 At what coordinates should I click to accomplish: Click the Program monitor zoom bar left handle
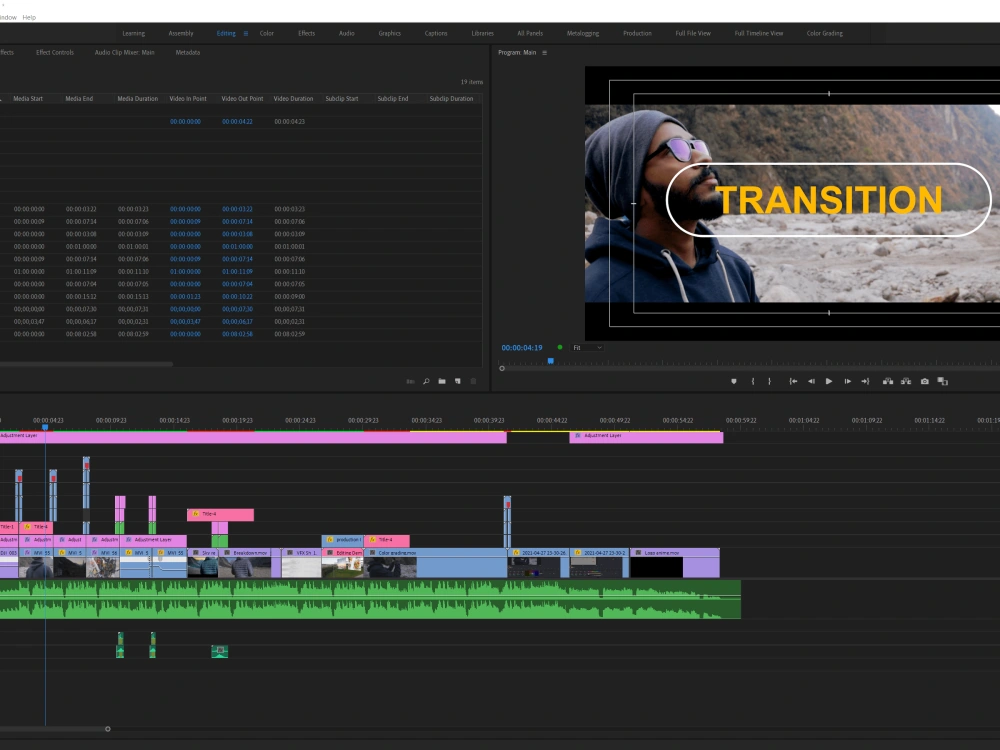pyautogui.click(x=502, y=369)
